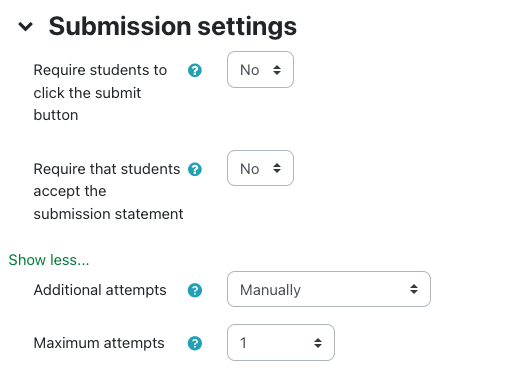The height and width of the screenshot is (375, 506).
Task: Click the arrows on the submission statement No select
Action: click(x=277, y=168)
